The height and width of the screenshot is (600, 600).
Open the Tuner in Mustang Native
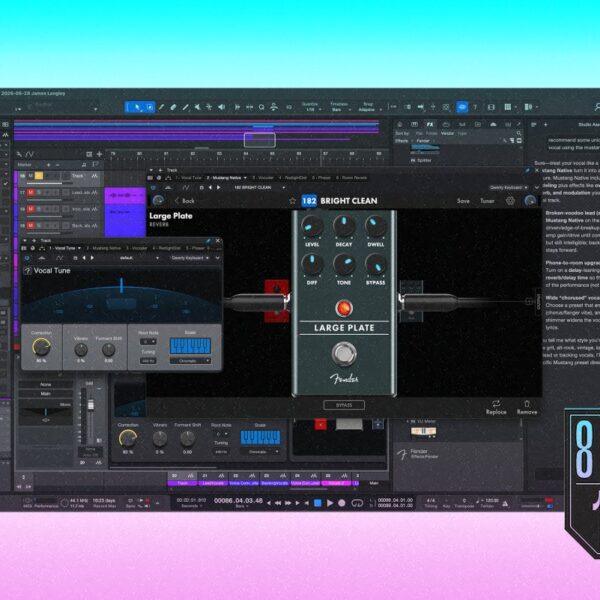click(487, 201)
